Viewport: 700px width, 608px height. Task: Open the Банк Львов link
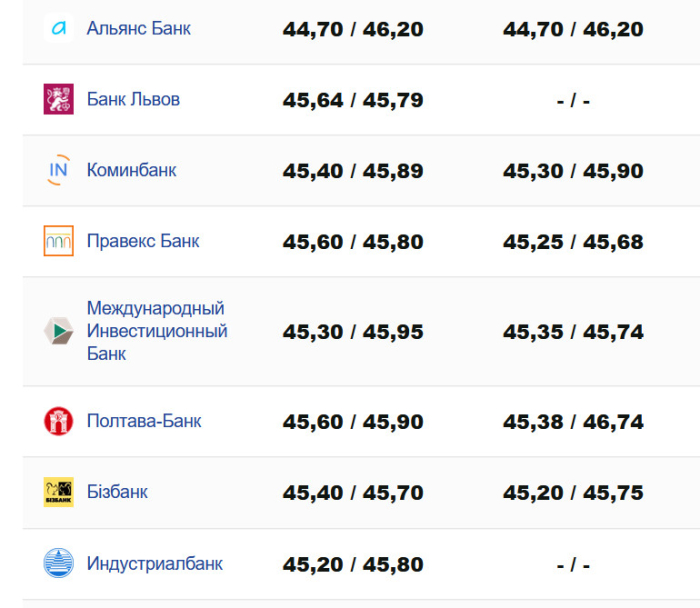pos(133,100)
